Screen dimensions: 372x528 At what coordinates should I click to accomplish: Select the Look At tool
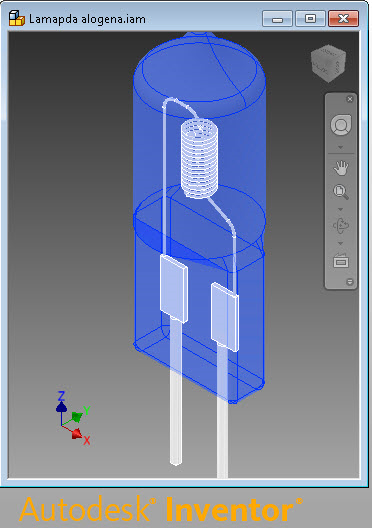341,261
